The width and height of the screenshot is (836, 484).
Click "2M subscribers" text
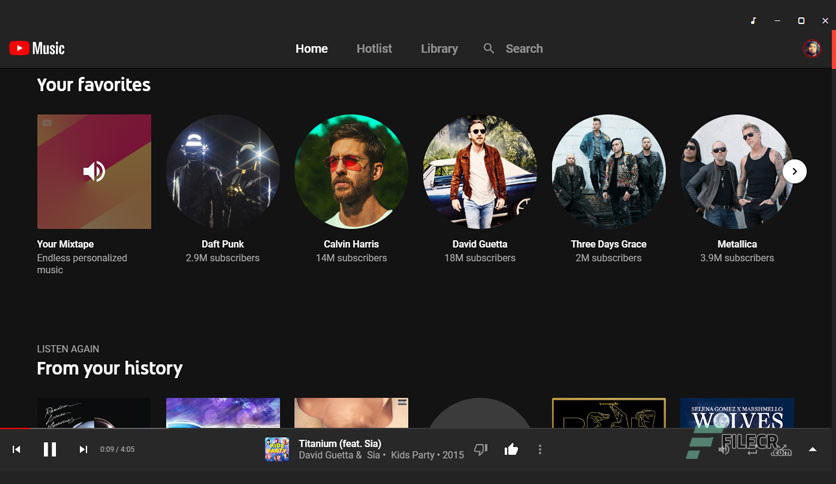(608, 258)
